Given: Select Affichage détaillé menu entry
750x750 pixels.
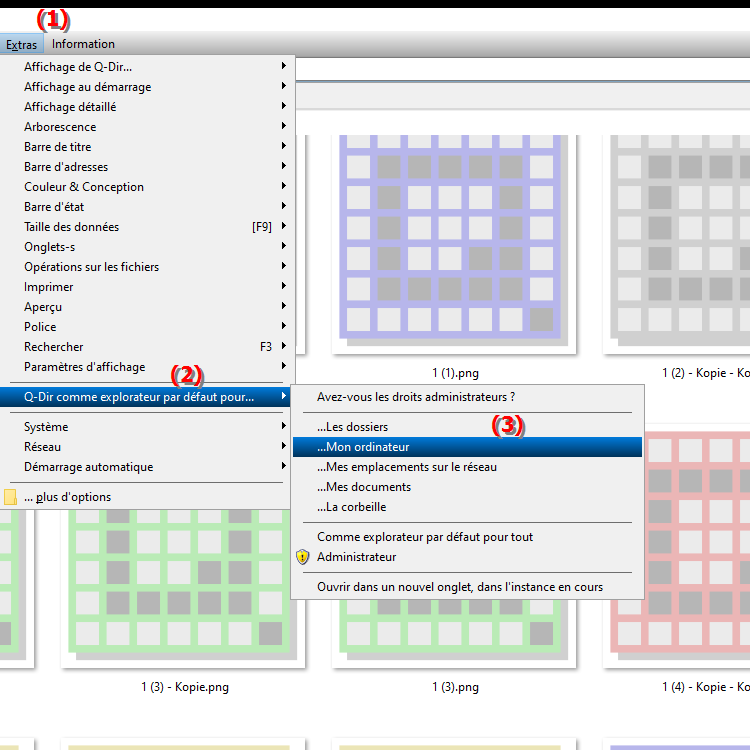Looking at the screenshot, I should point(147,107).
